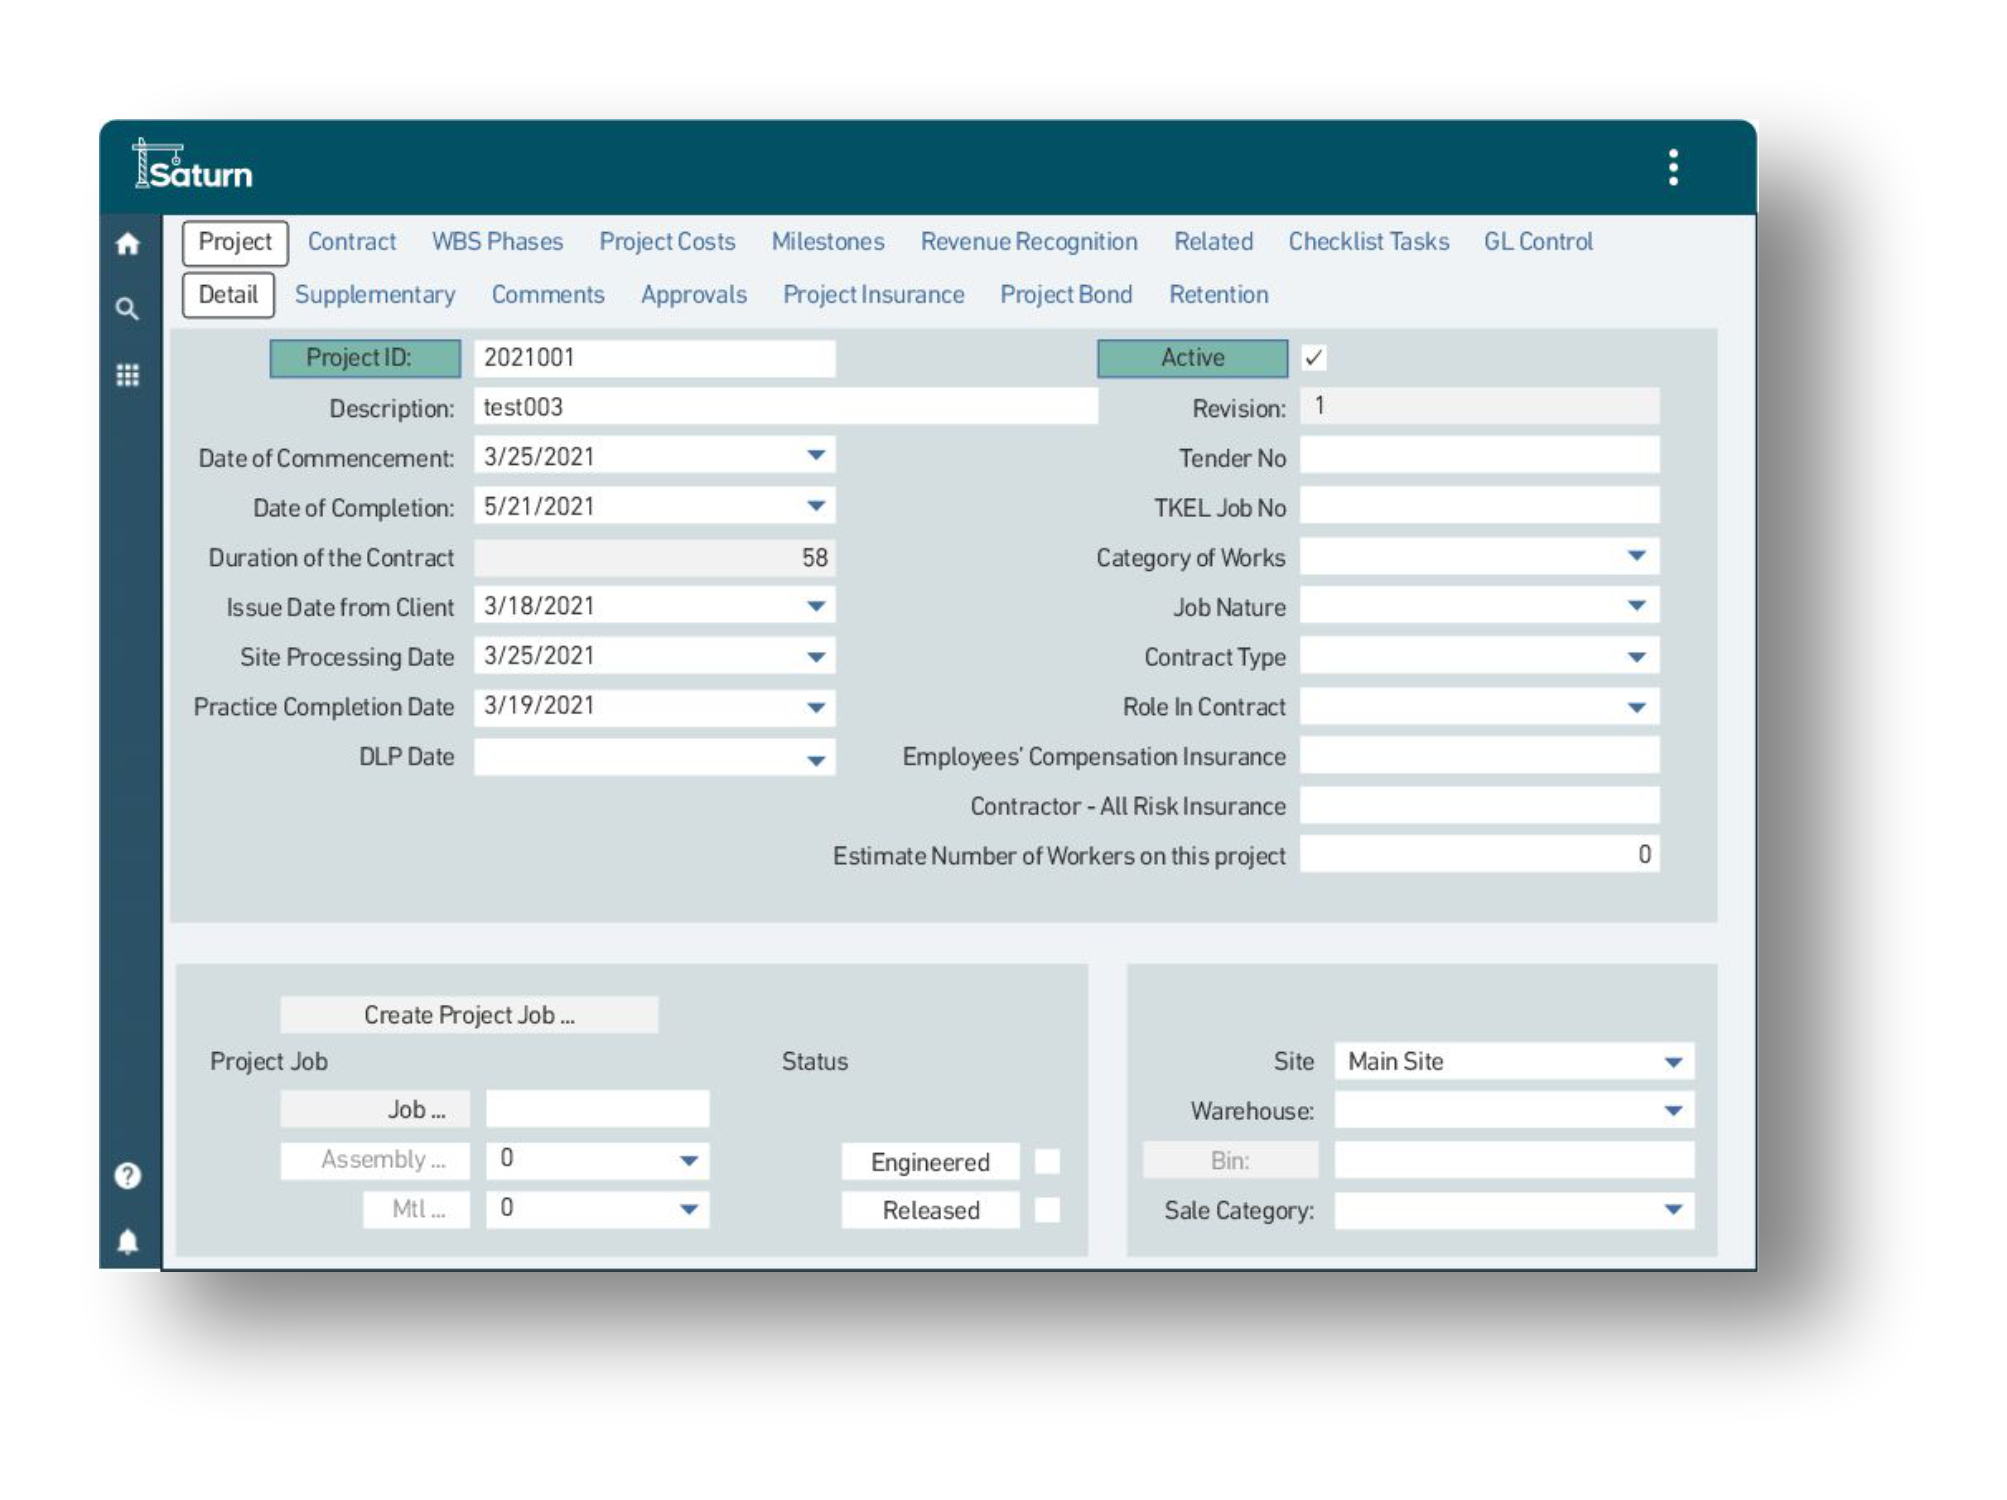2007x1500 pixels.
Task: Expand the Contract Type dropdown
Action: [1636, 656]
